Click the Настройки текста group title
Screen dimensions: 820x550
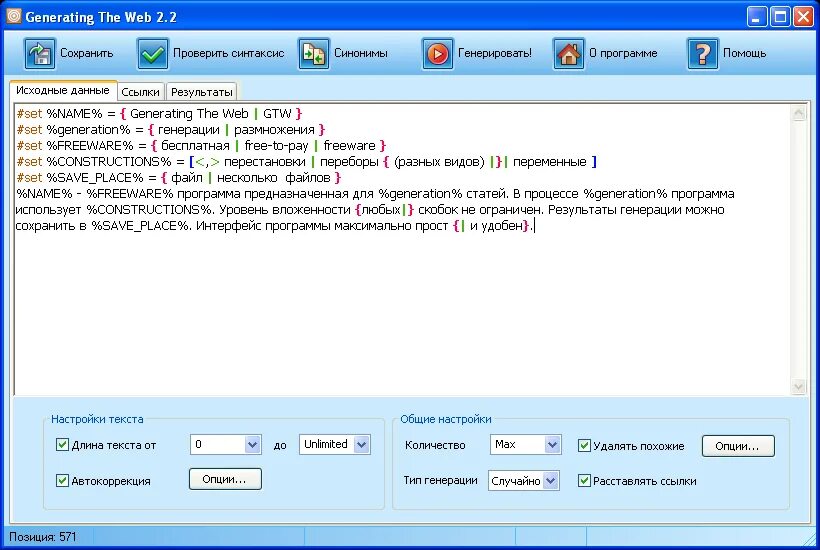(97, 419)
